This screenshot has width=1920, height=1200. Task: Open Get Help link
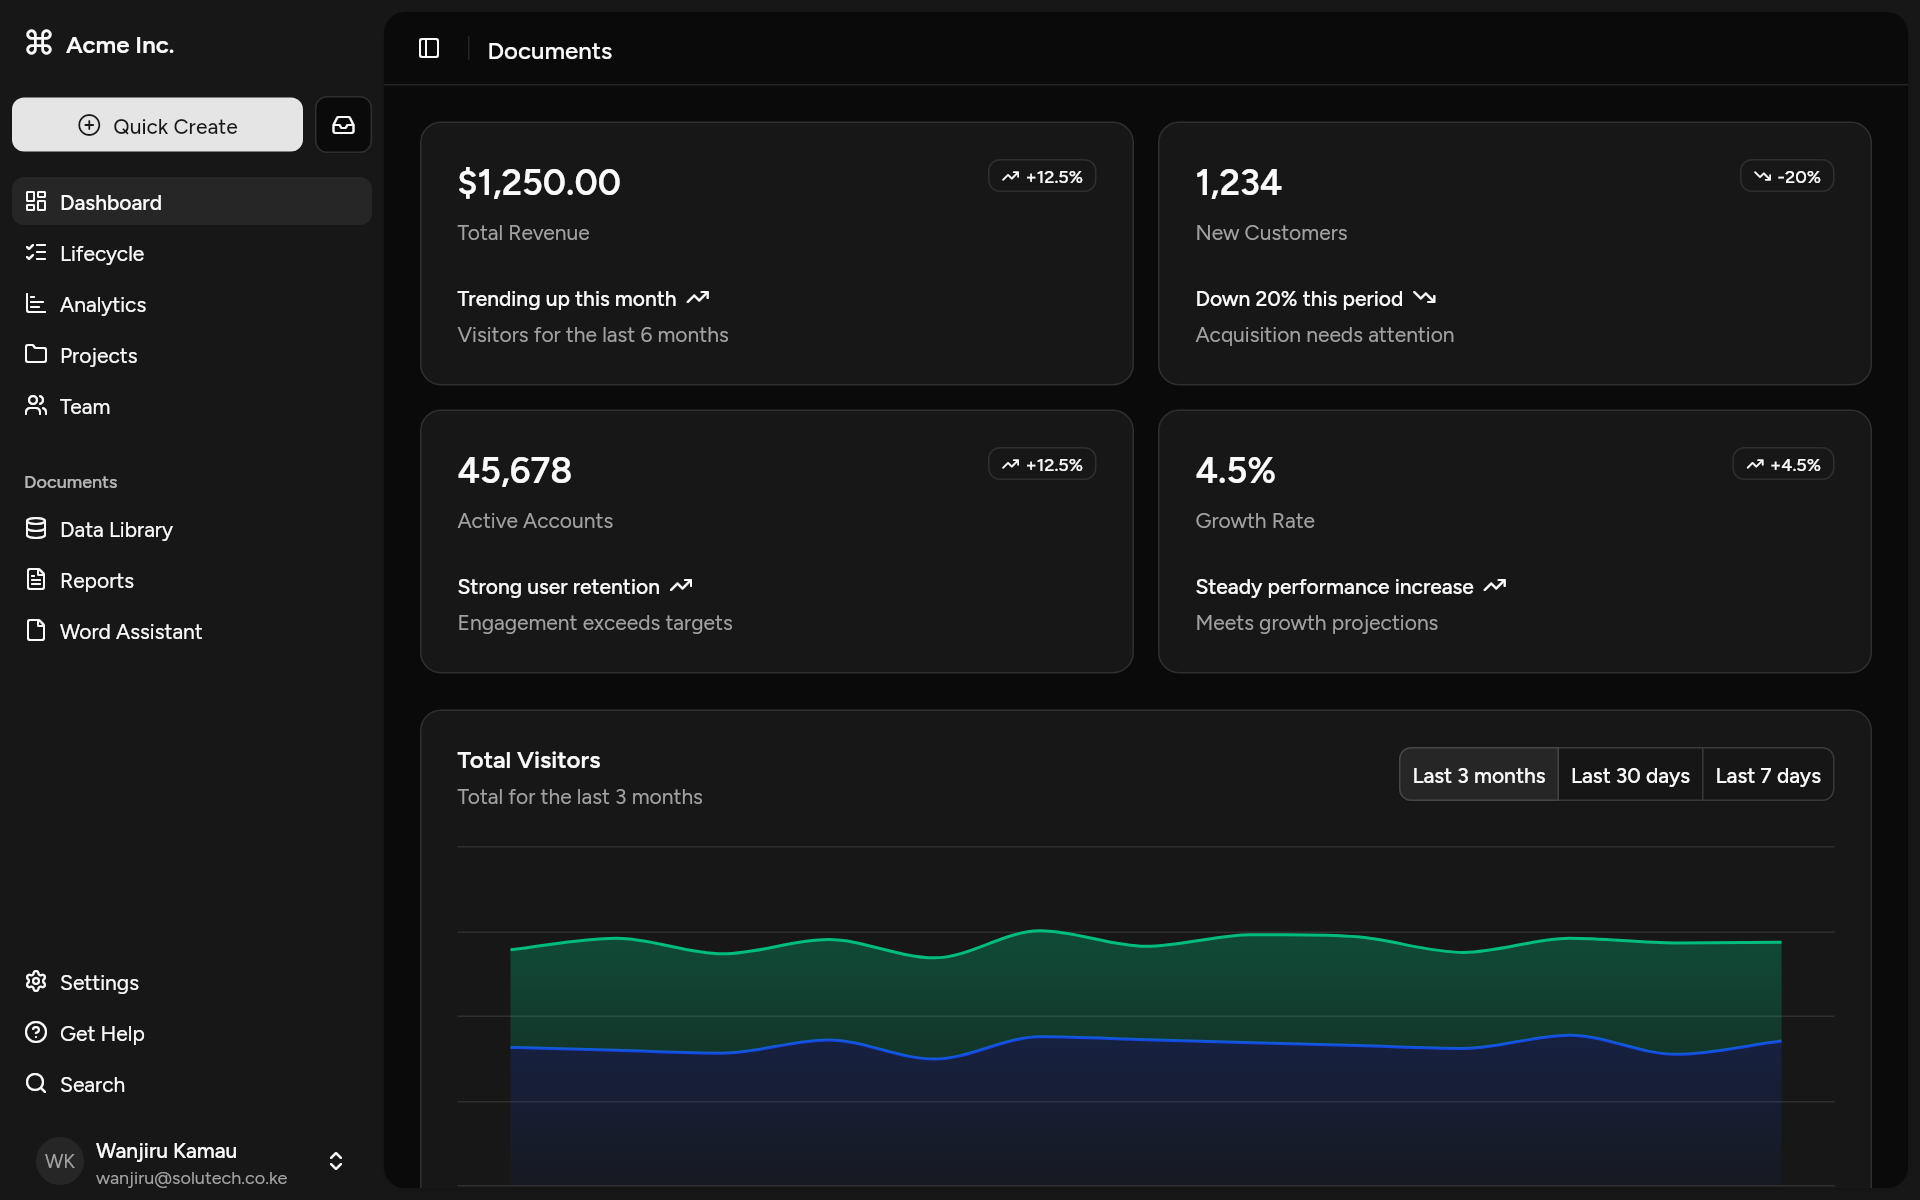[192, 1033]
